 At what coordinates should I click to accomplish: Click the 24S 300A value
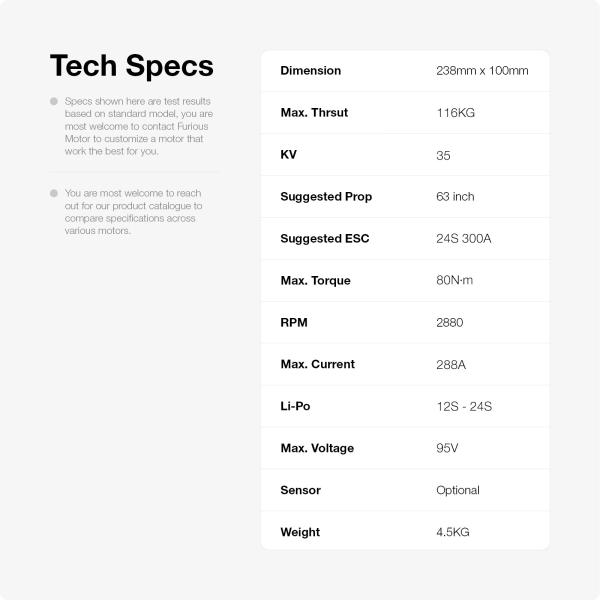click(x=464, y=239)
